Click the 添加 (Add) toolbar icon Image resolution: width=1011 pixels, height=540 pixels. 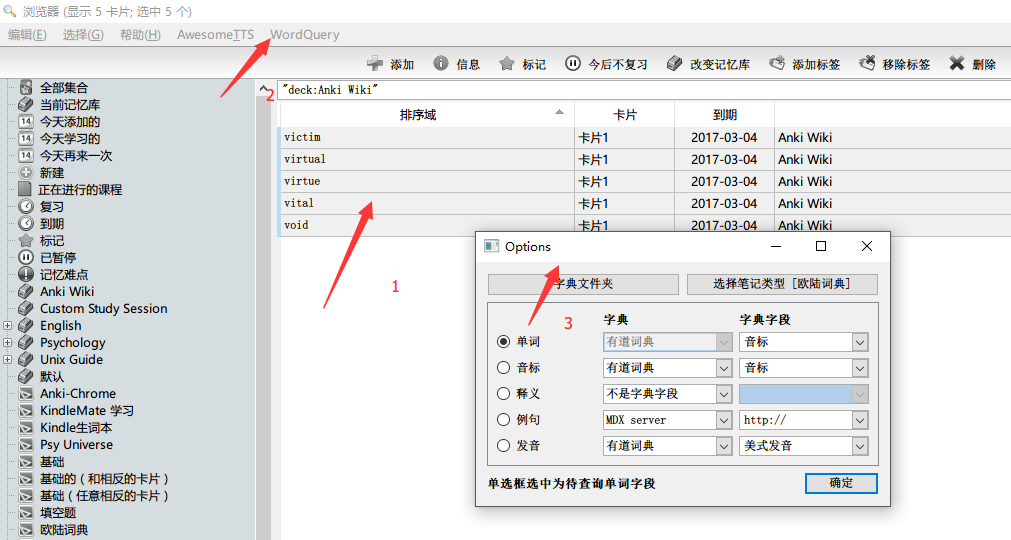point(376,64)
